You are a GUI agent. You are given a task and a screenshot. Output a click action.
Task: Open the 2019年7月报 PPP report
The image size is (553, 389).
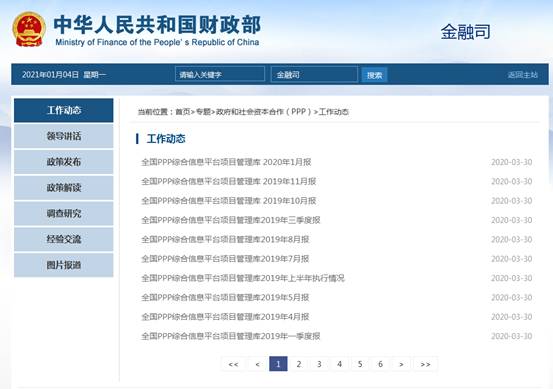(x=225, y=259)
